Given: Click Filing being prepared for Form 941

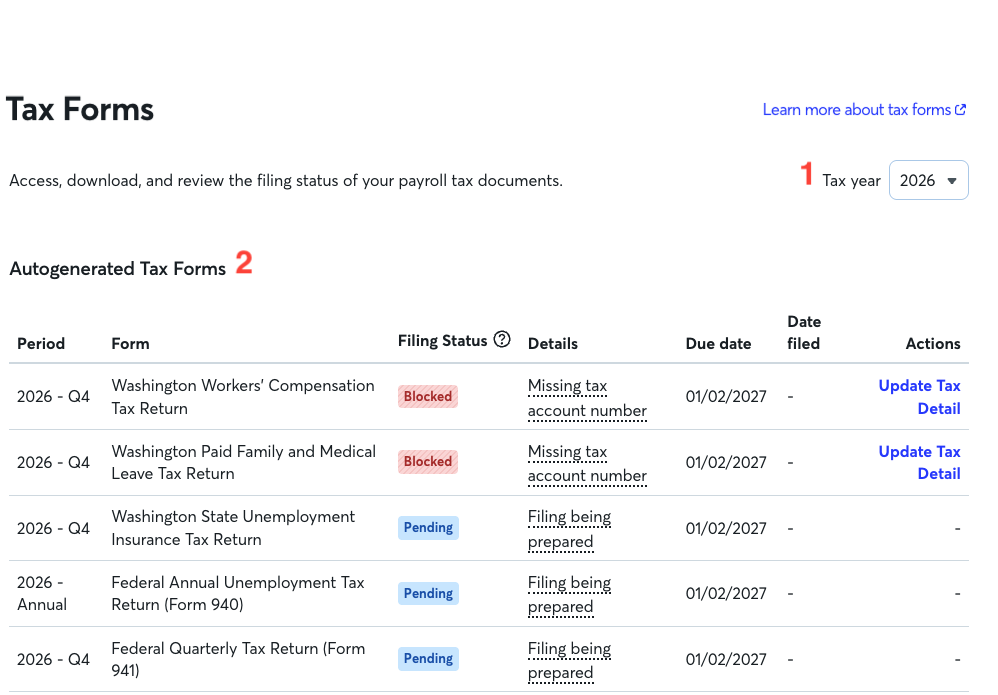Looking at the screenshot, I should pyautogui.click(x=569, y=661).
